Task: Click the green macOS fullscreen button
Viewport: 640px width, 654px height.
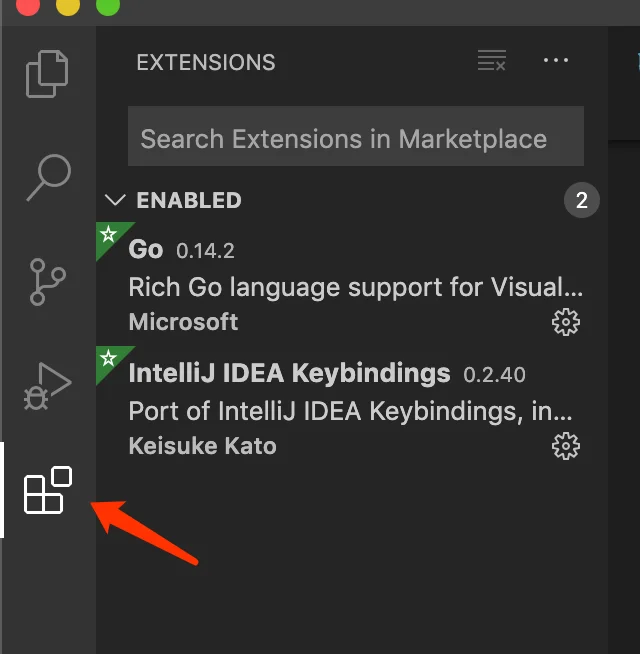Action: coord(108,5)
